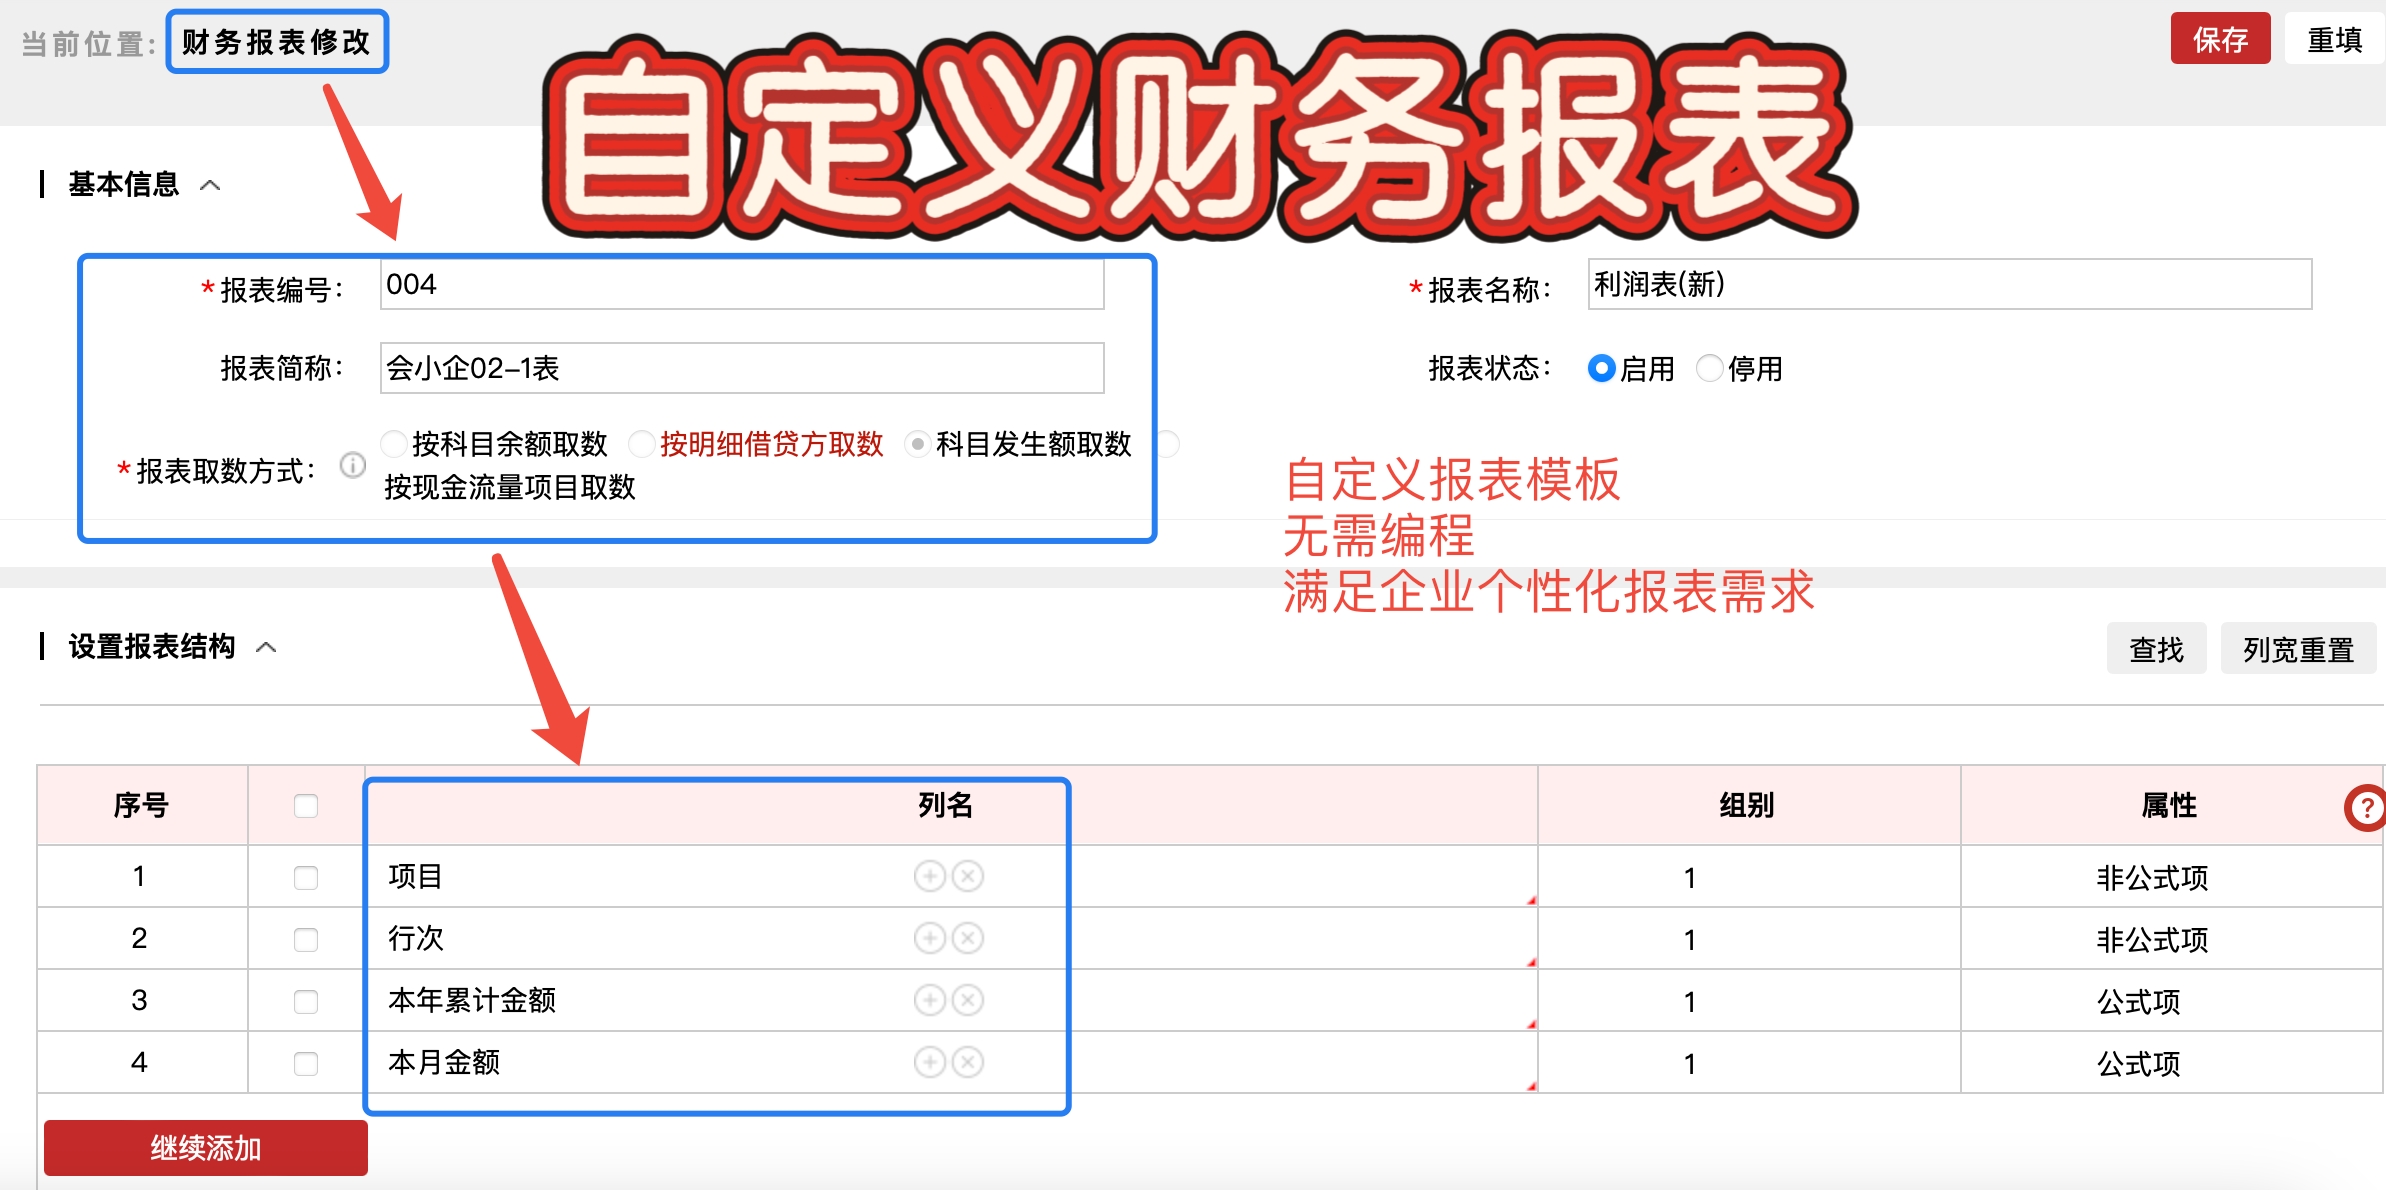Collapse the 基本信息 section
Screen dimensions: 2386x1190
tap(210, 185)
